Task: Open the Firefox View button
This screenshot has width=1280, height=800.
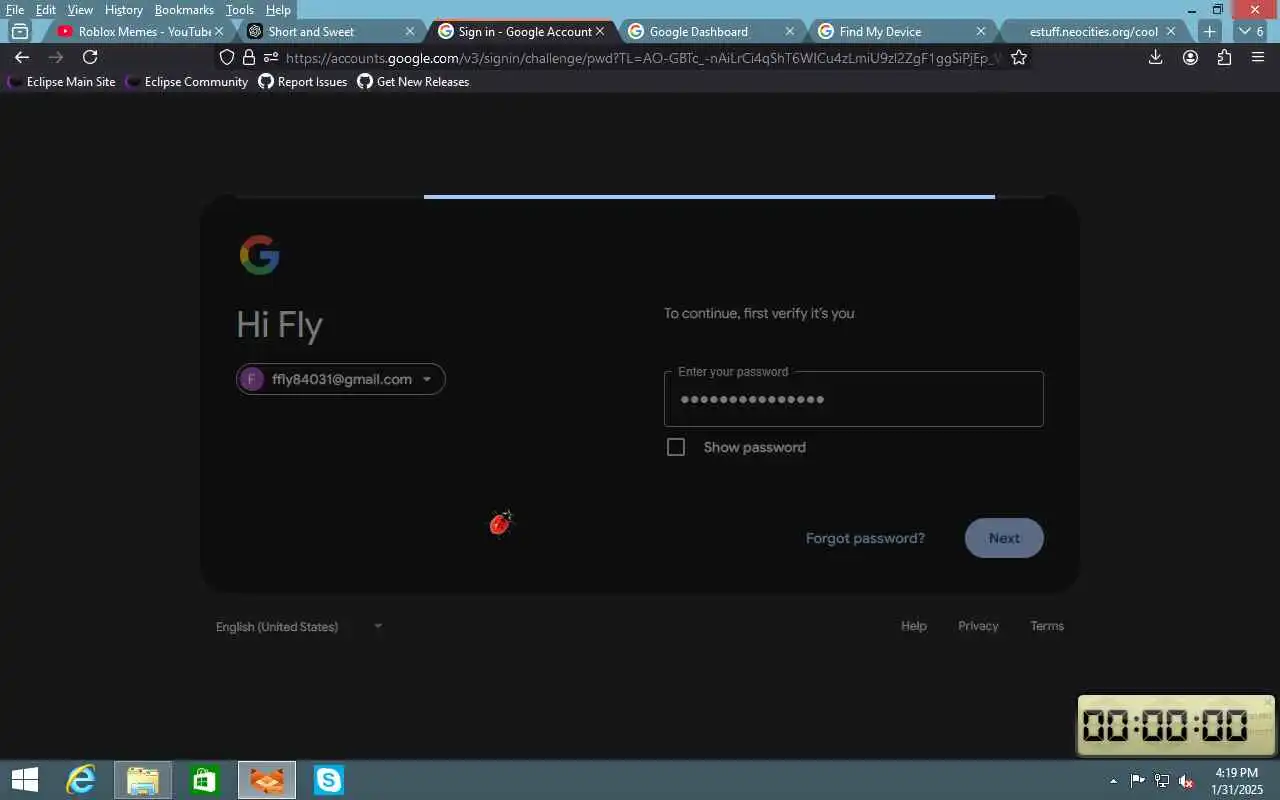Action: 19,31
